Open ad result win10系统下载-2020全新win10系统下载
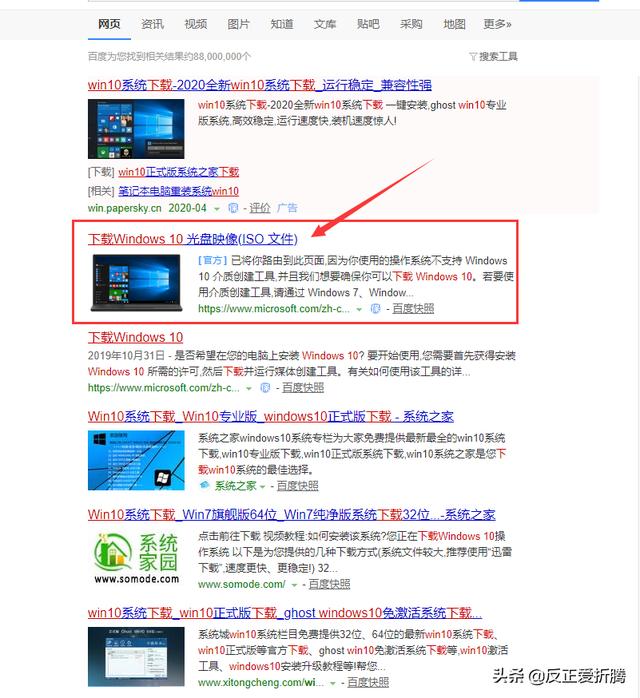The width and height of the screenshot is (640, 698). coord(259,85)
